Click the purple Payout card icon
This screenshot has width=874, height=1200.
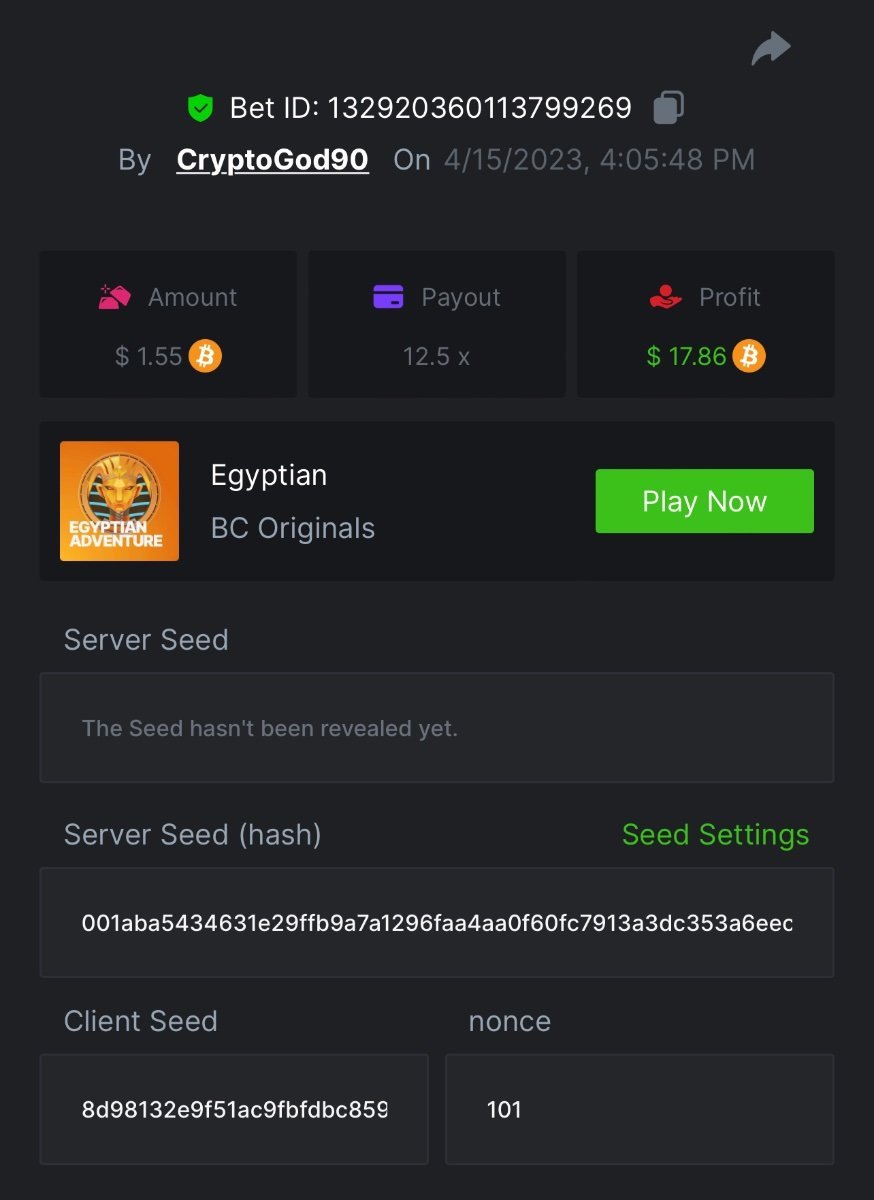[388, 297]
